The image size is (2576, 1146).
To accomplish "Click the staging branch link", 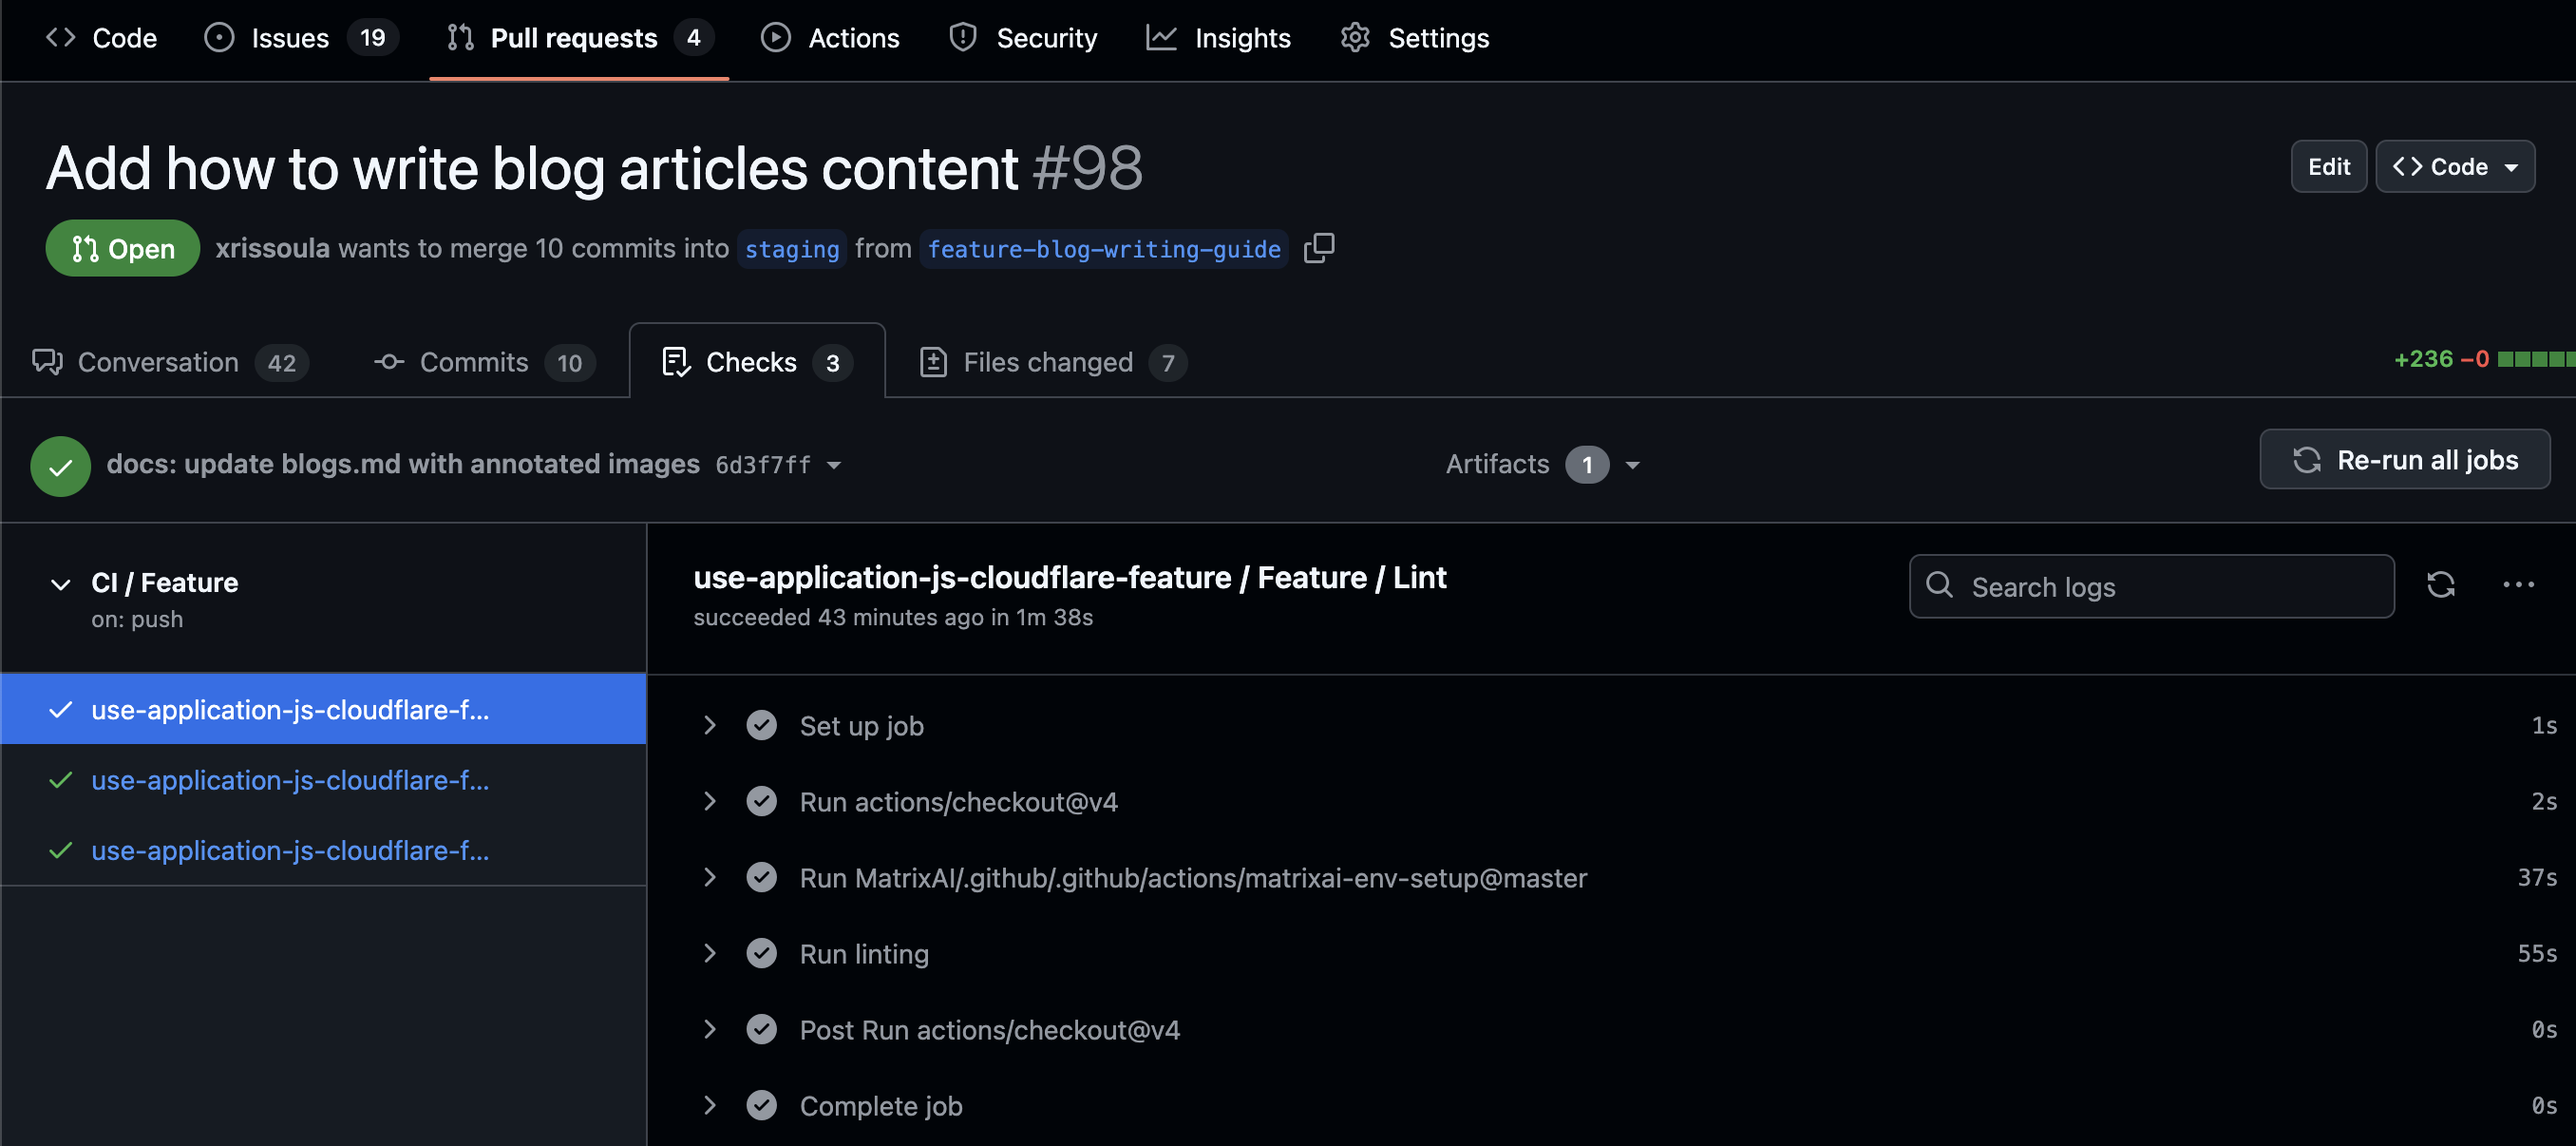I will pyautogui.click(x=792, y=249).
